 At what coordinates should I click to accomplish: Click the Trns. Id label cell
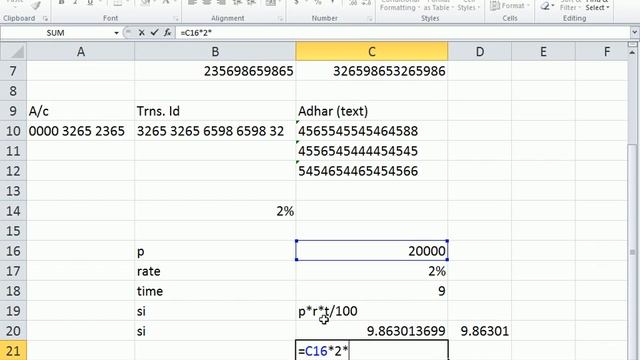coord(215,111)
